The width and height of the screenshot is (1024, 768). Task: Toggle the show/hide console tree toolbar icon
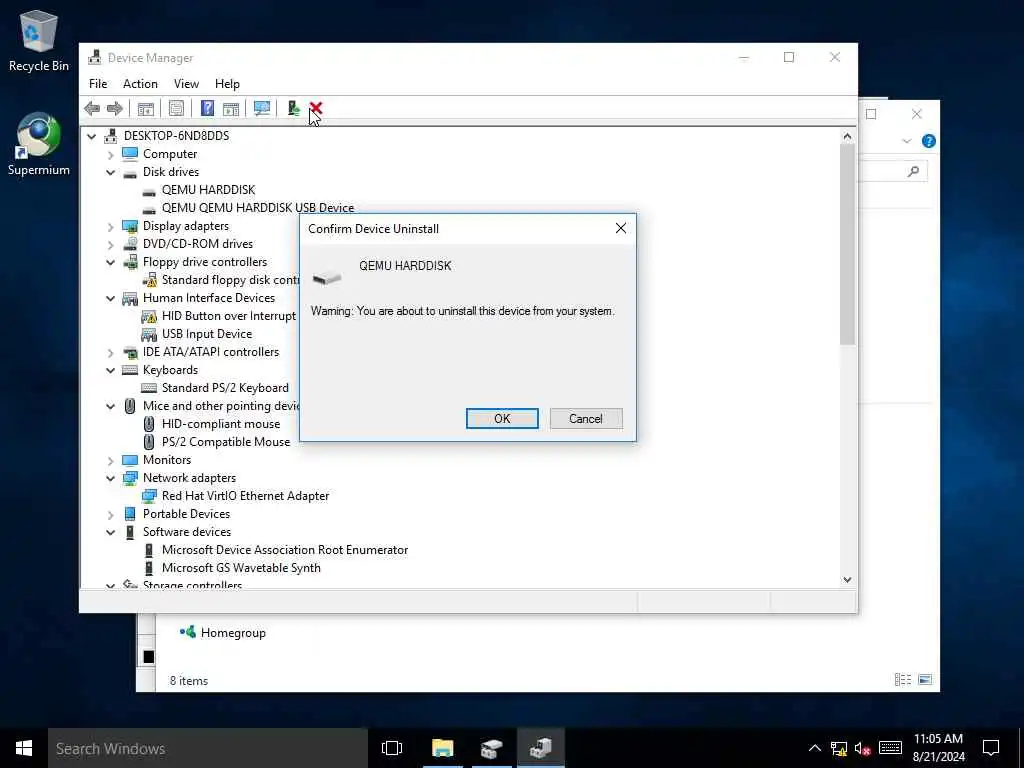(146, 108)
